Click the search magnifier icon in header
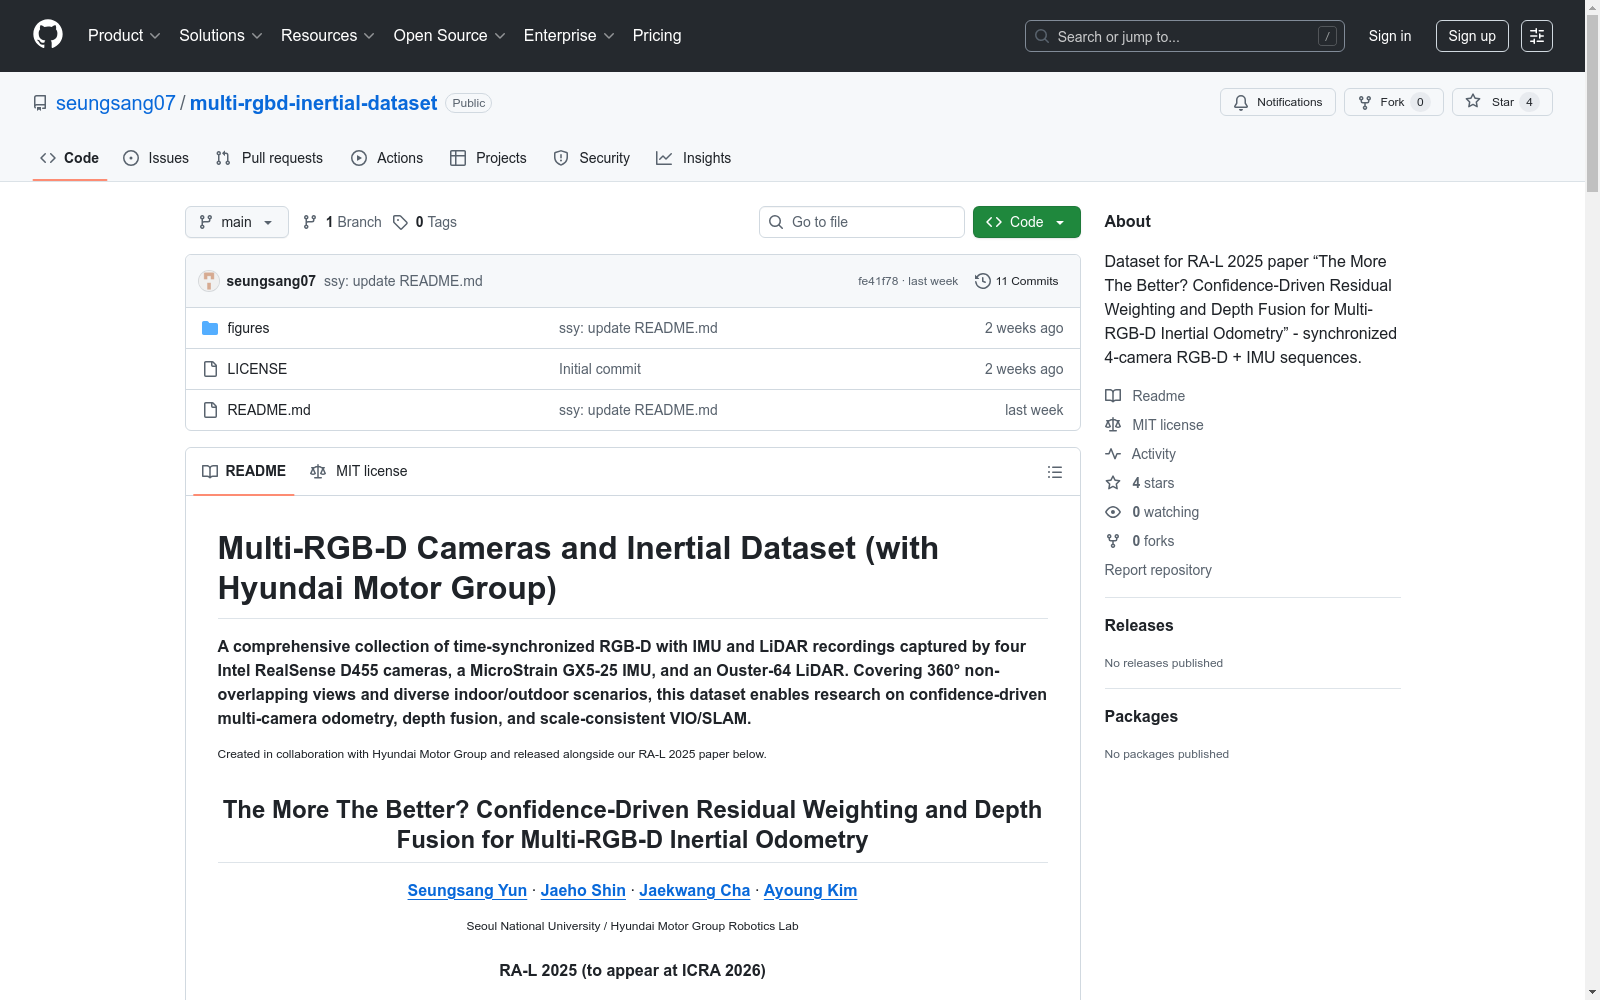The image size is (1600, 1000). click(1042, 37)
